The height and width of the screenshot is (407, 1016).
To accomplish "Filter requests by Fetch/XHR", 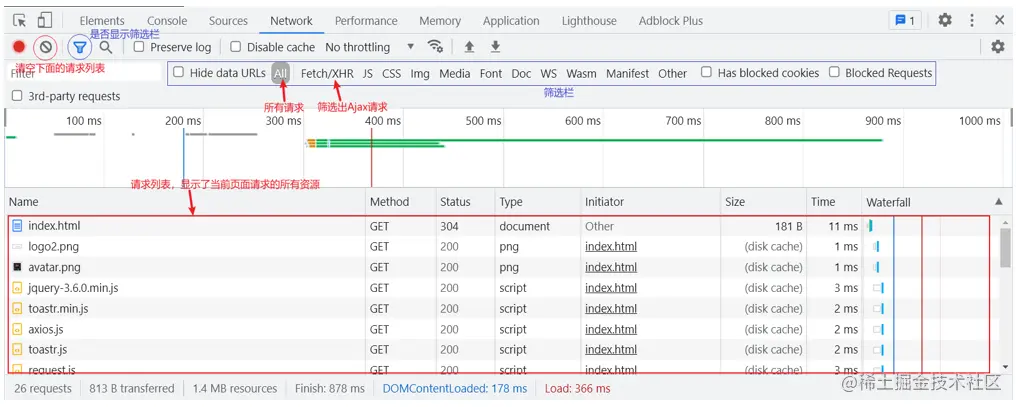I will pyautogui.click(x=327, y=73).
